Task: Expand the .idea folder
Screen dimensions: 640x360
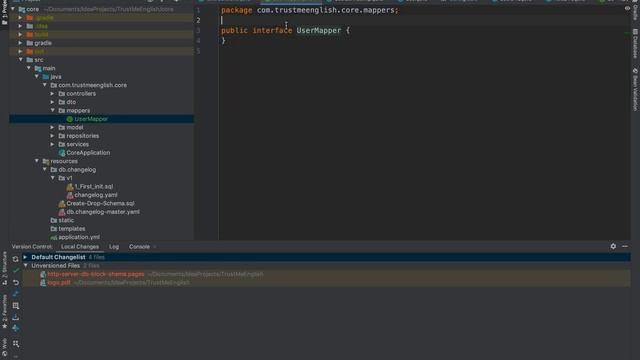Action: pyautogui.click(x=20, y=26)
